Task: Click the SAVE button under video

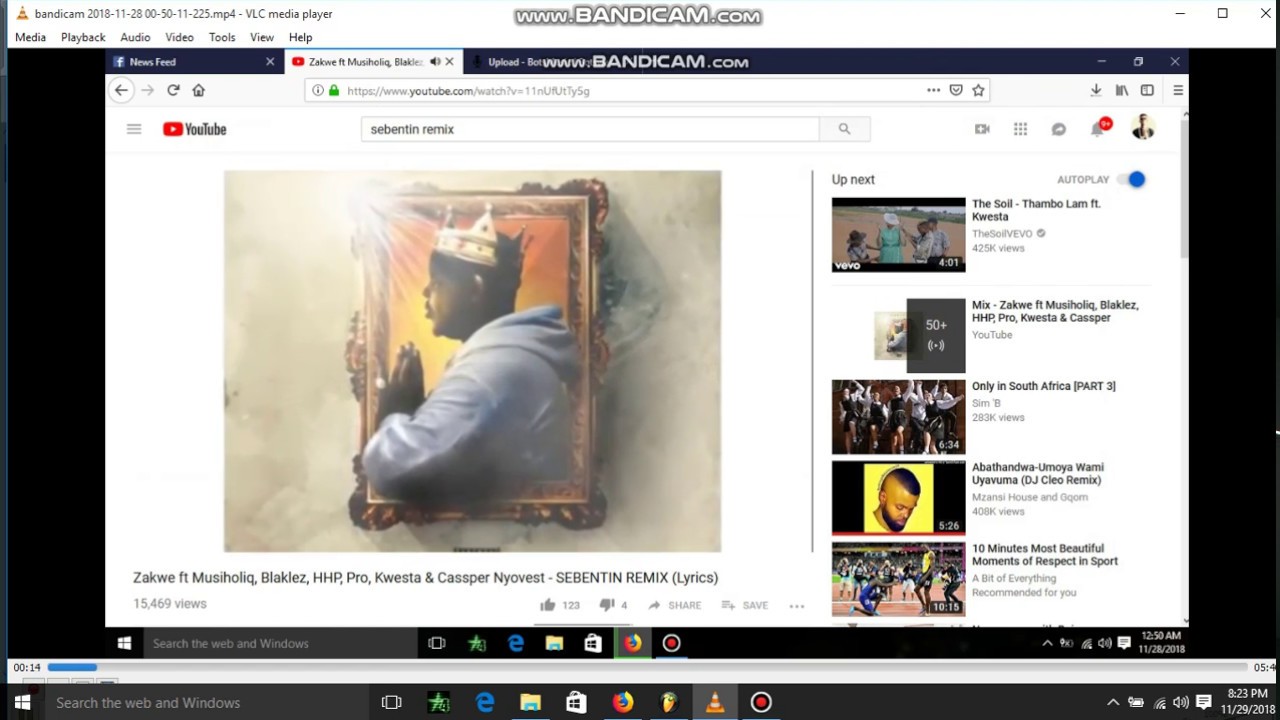Action: 745,605
